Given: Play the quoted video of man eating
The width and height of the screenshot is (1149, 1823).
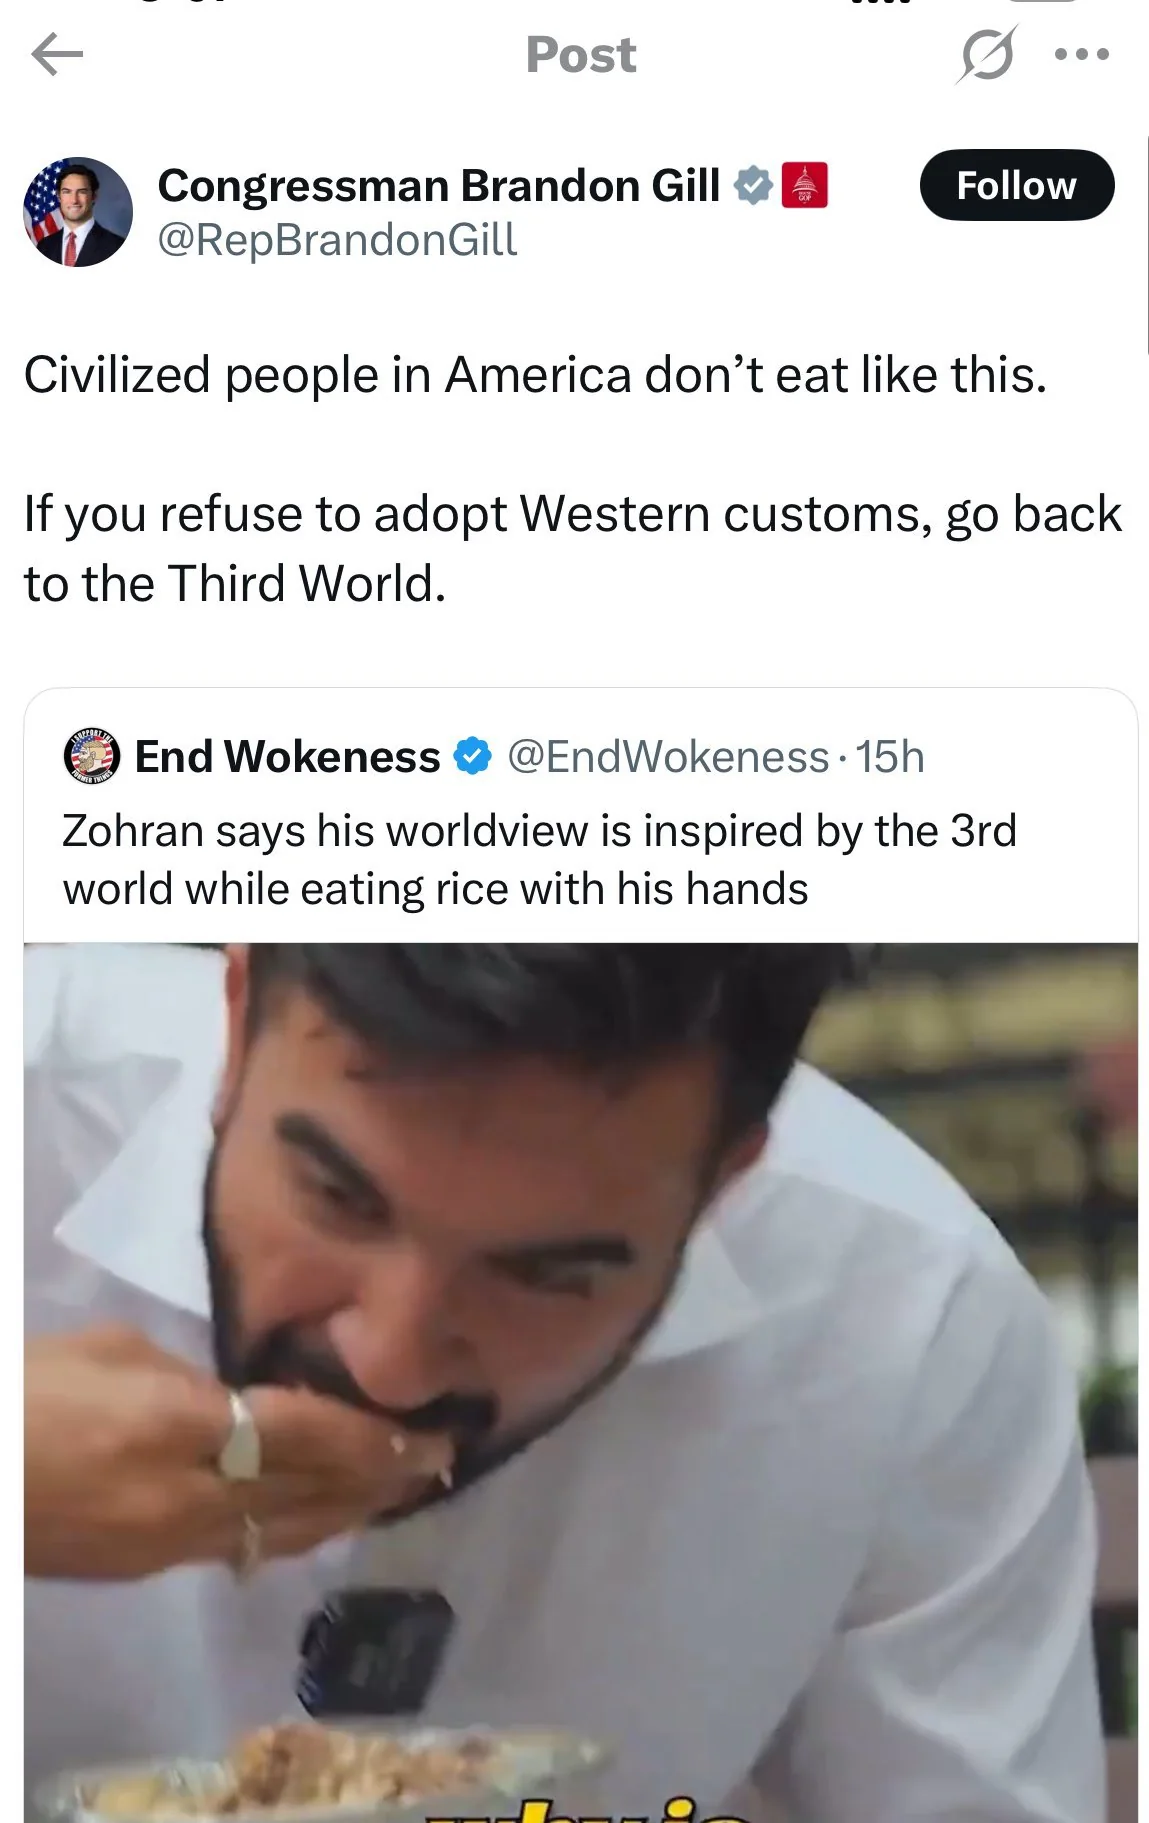Looking at the screenshot, I should point(581,1382).
